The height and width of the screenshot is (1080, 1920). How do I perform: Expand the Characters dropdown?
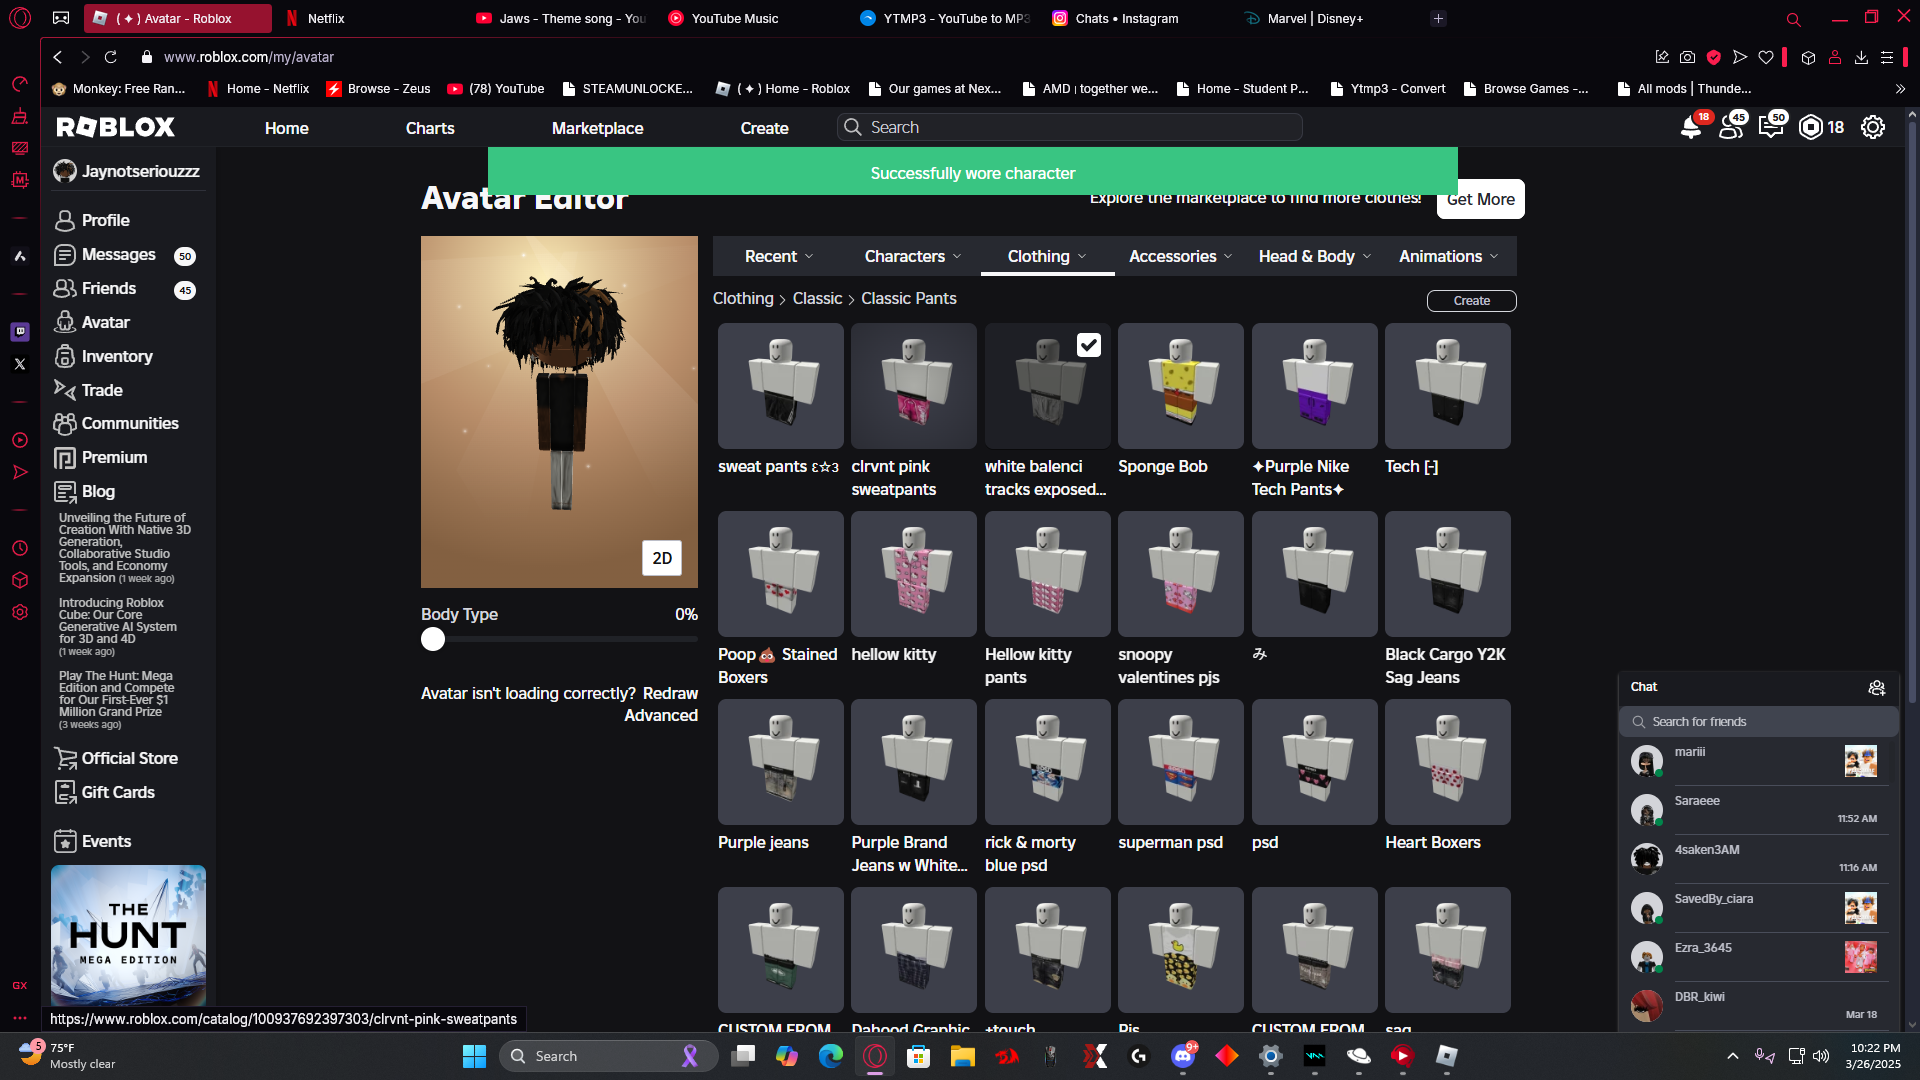pos(912,257)
